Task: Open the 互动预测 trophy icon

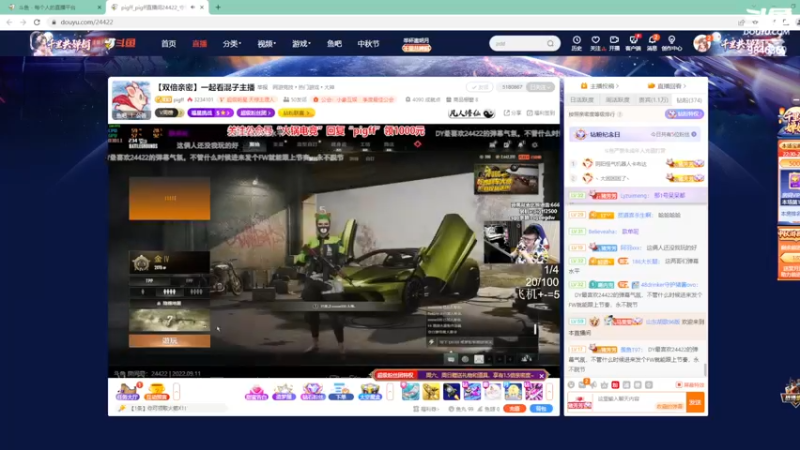Action: click(x=156, y=392)
